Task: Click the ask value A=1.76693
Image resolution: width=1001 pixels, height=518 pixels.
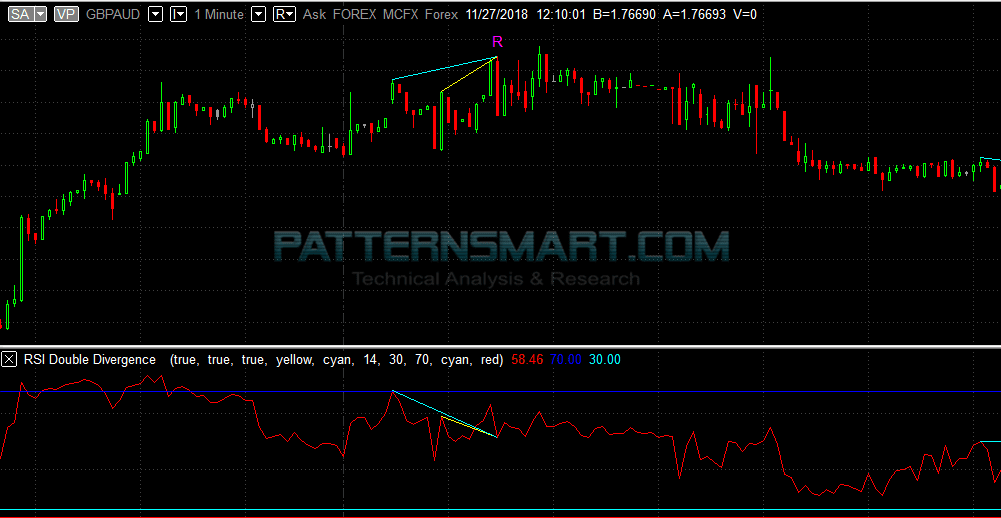Action: [x=693, y=14]
